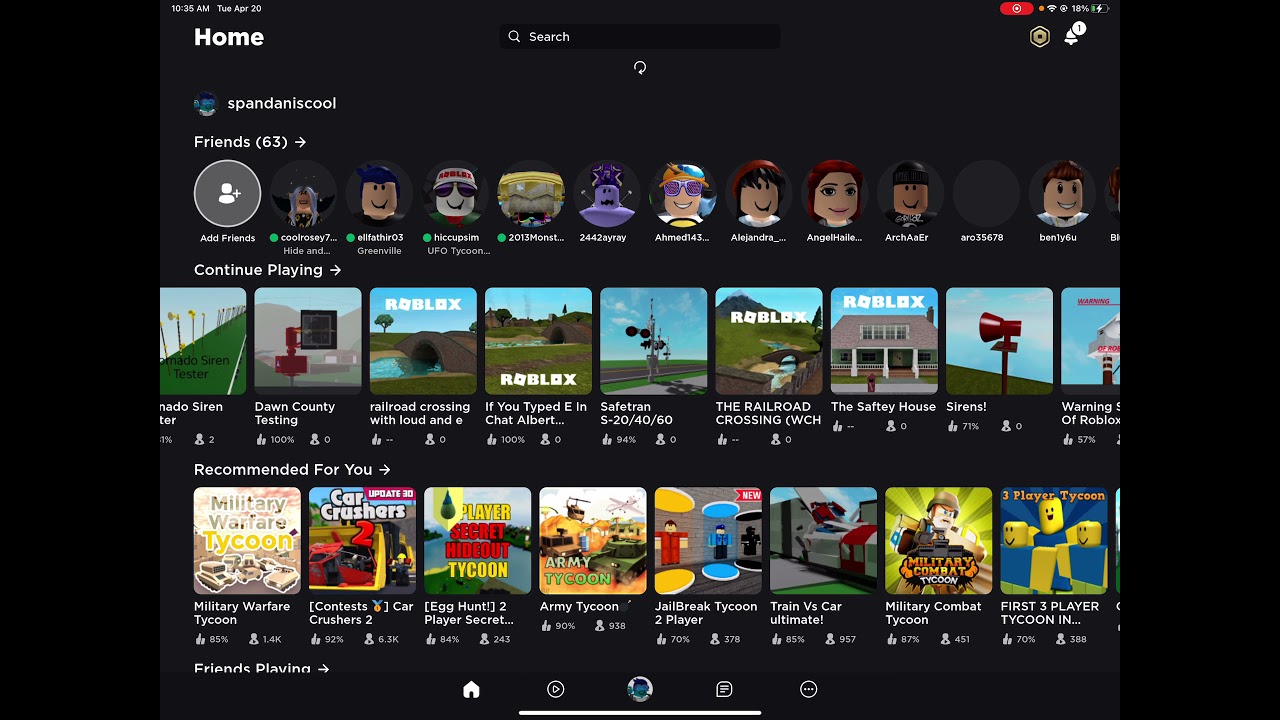The image size is (1280, 720).
Task: Tap the search magnifier icon
Action: click(x=514, y=37)
